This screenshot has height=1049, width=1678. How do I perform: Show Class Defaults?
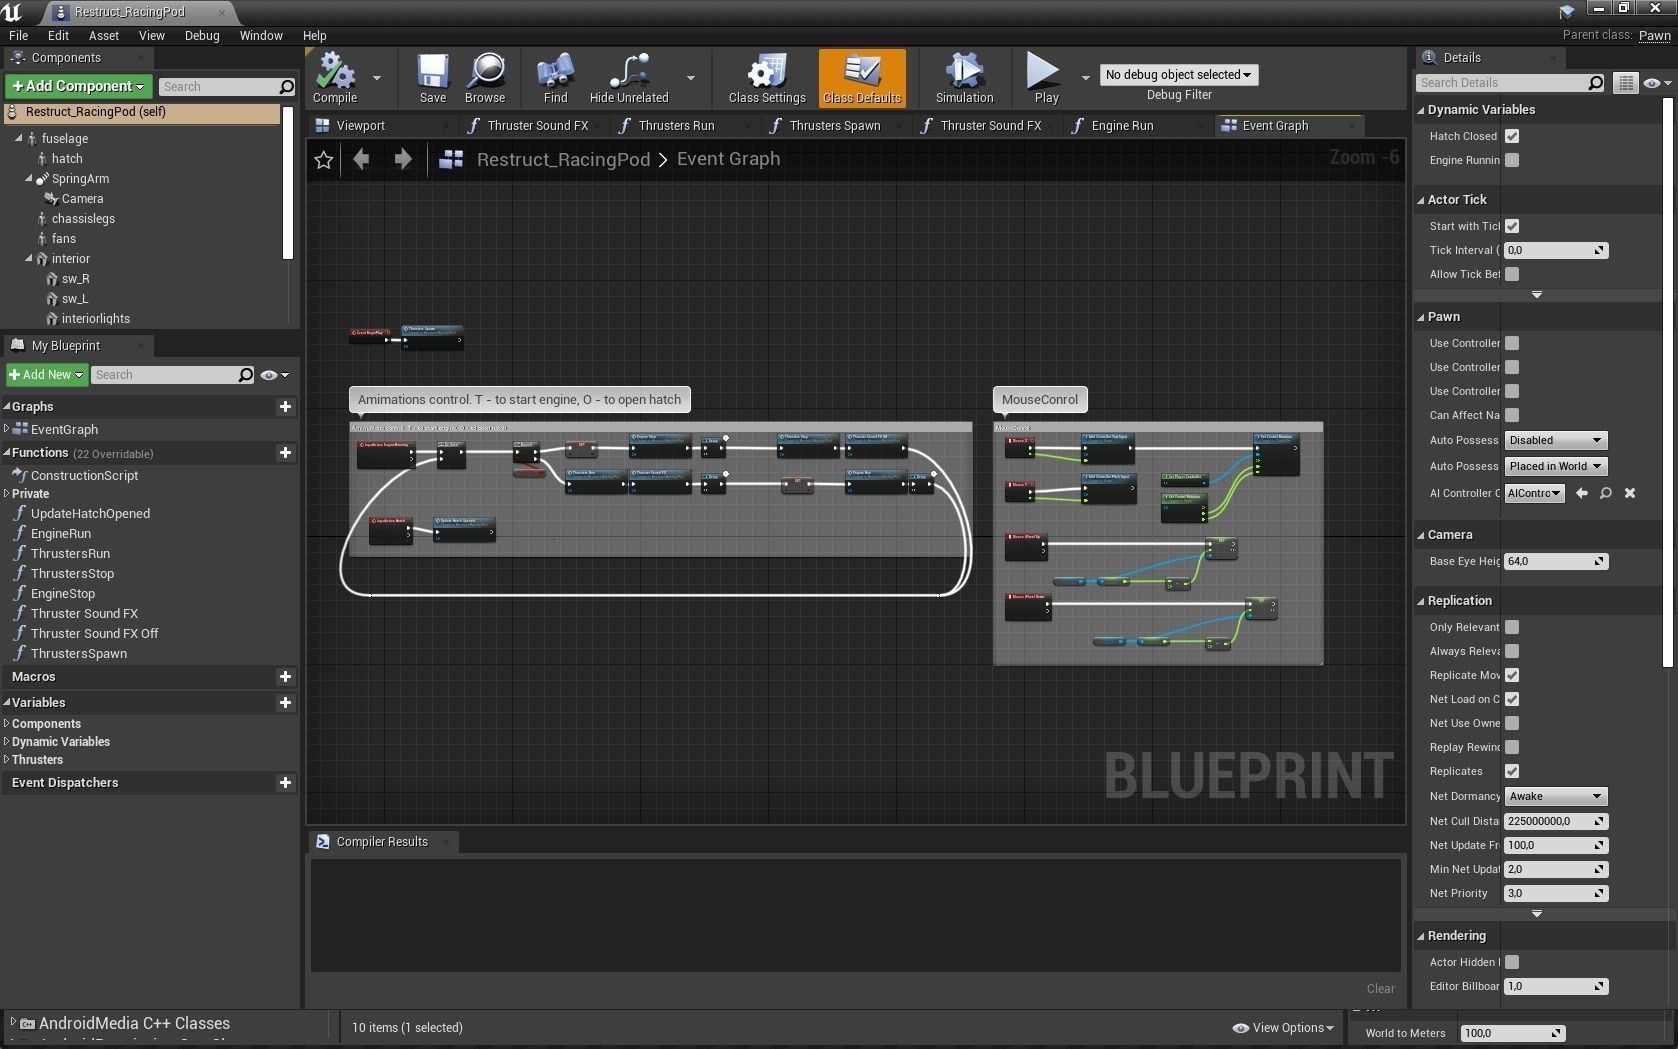click(862, 78)
